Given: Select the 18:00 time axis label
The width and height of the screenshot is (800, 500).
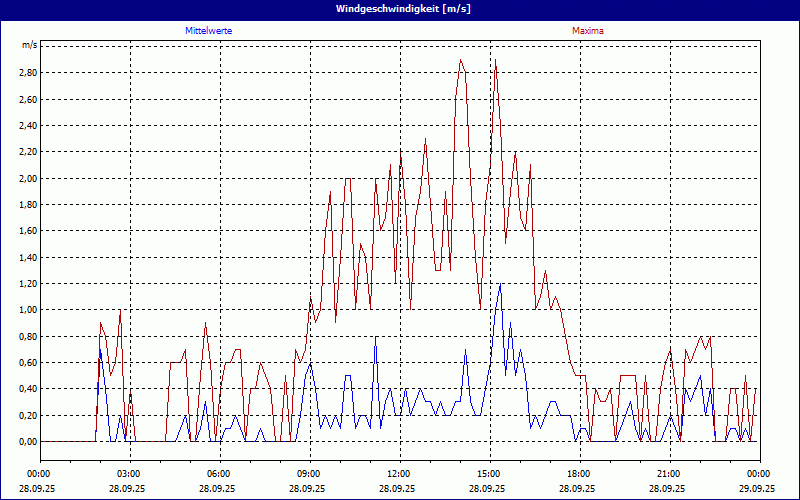Looking at the screenshot, I should click(x=579, y=473).
